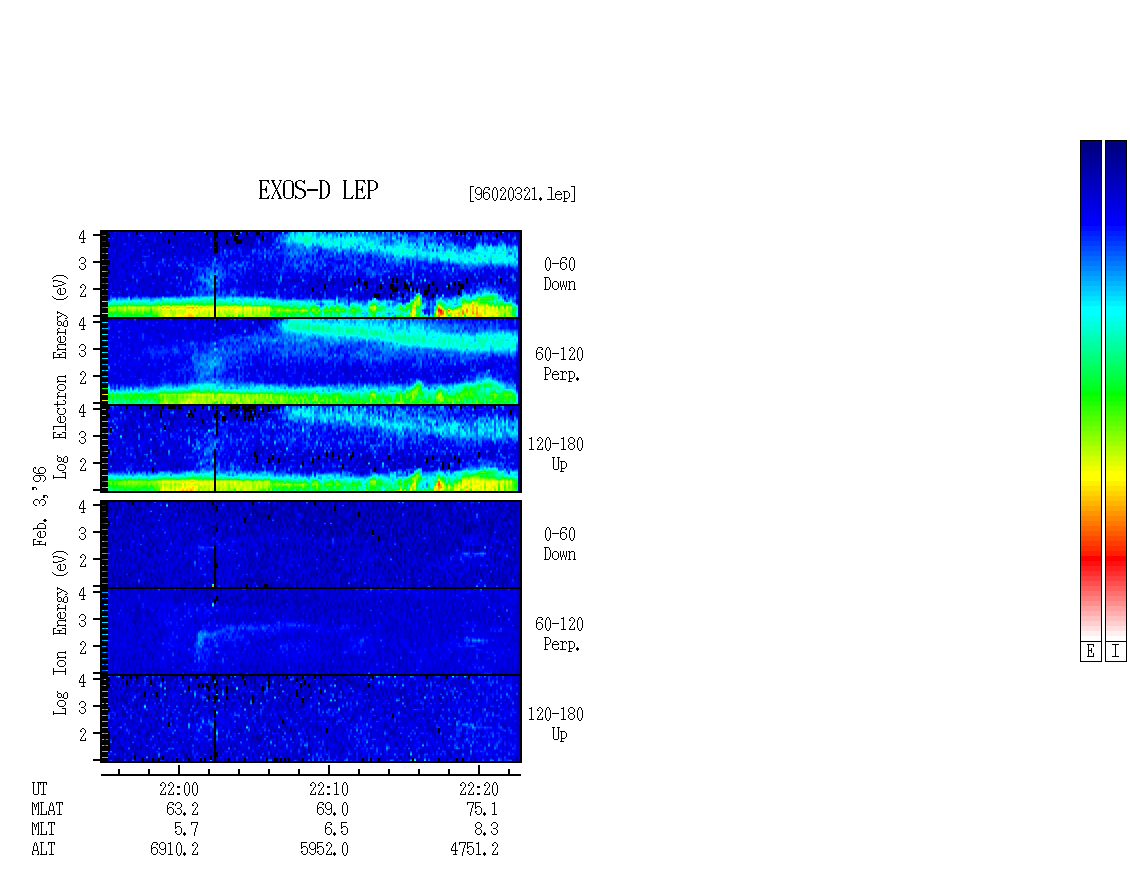This screenshot has width=1130, height=875.
Task: Click the 0-60 Down label beside ion panel
Action: click(x=560, y=544)
